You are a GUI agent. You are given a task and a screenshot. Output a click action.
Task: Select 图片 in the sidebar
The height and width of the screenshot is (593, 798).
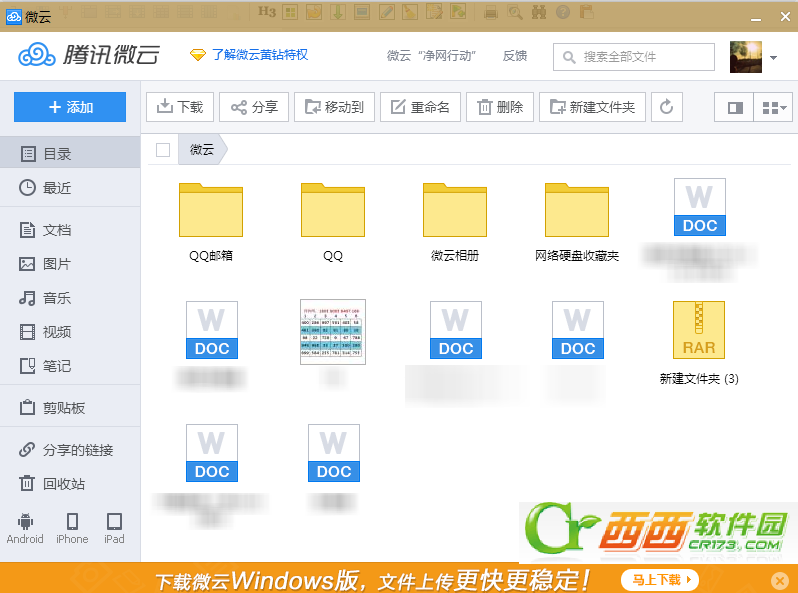pos(70,264)
